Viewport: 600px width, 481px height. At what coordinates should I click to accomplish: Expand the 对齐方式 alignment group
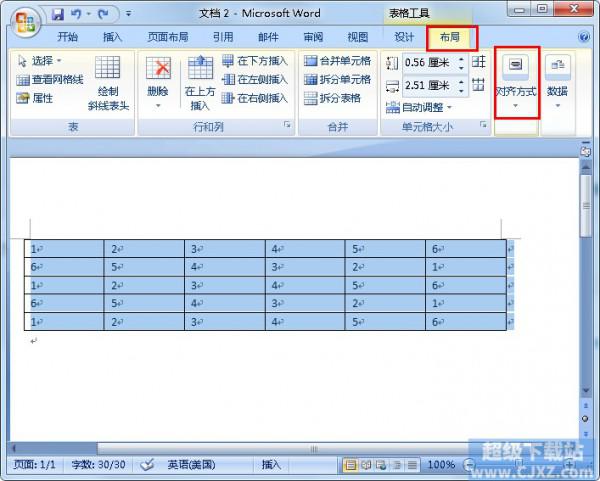click(516, 82)
